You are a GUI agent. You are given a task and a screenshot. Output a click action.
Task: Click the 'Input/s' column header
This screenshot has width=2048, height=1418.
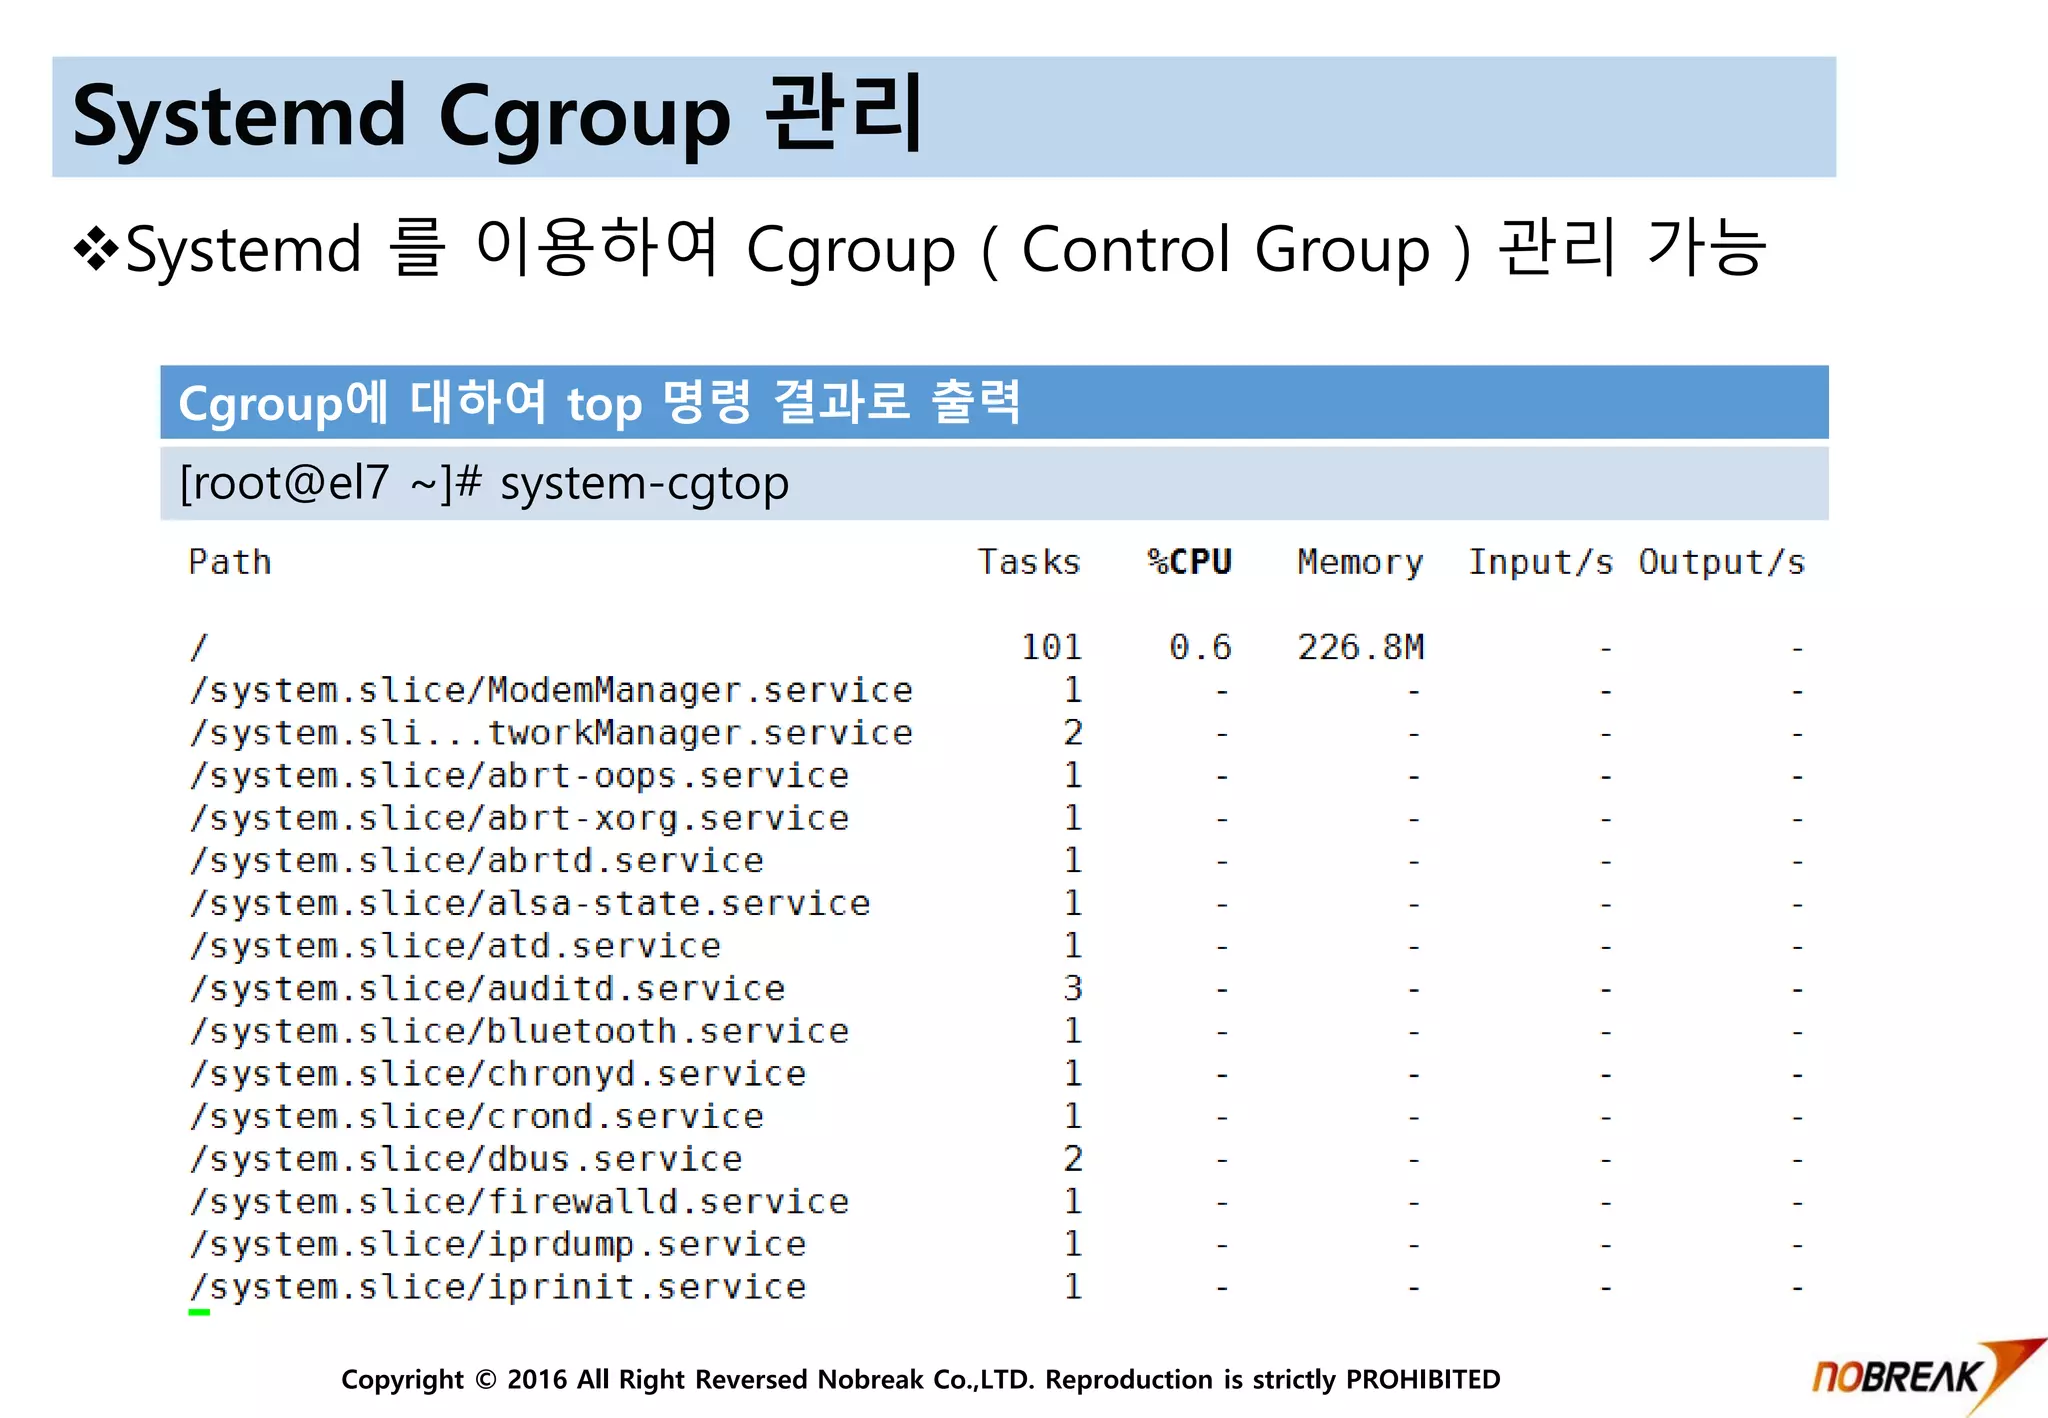(1540, 563)
